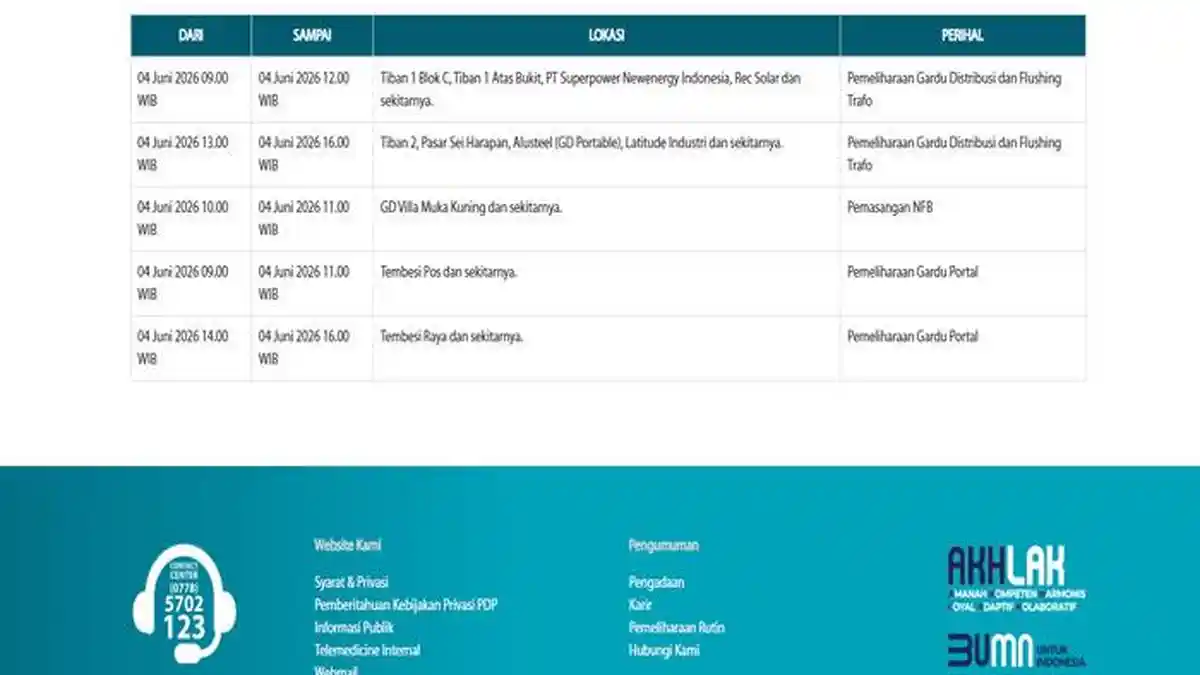
Task: Select the Tembesi Raya dan sekitarnya cell
Action: [607, 348]
